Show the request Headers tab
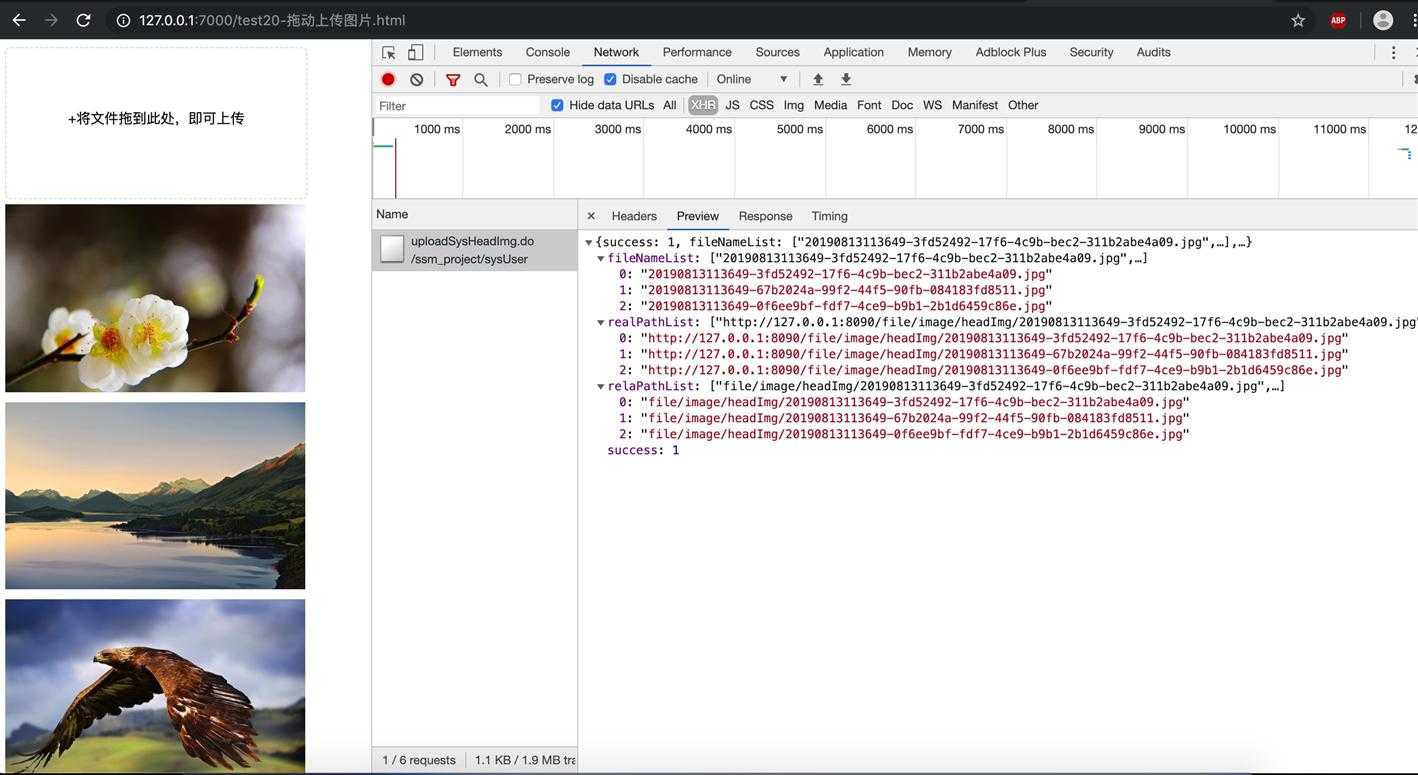 (x=634, y=216)
